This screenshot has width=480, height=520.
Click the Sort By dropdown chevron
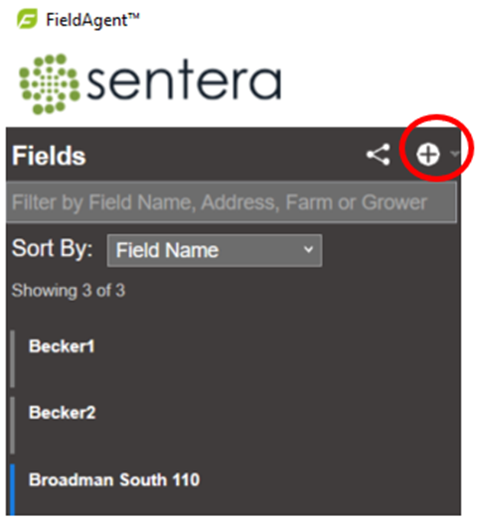pos(309,249)
